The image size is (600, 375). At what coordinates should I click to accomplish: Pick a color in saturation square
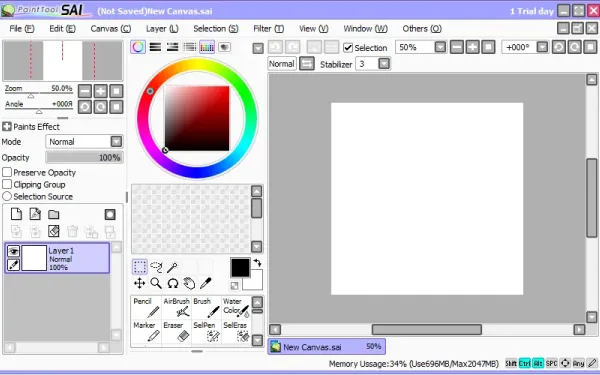[x=197, y=118]
